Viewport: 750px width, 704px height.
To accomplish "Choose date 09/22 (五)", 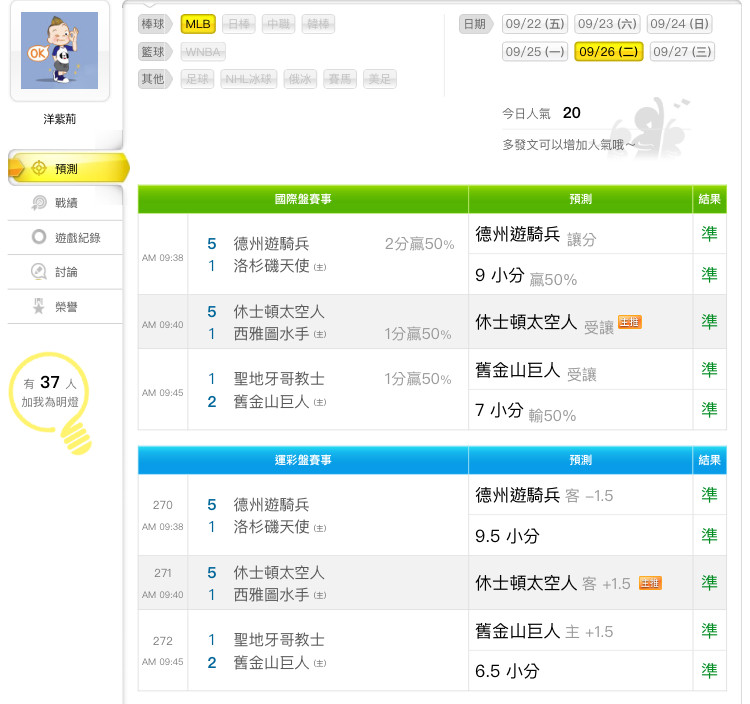I will (x=535, y=24).
